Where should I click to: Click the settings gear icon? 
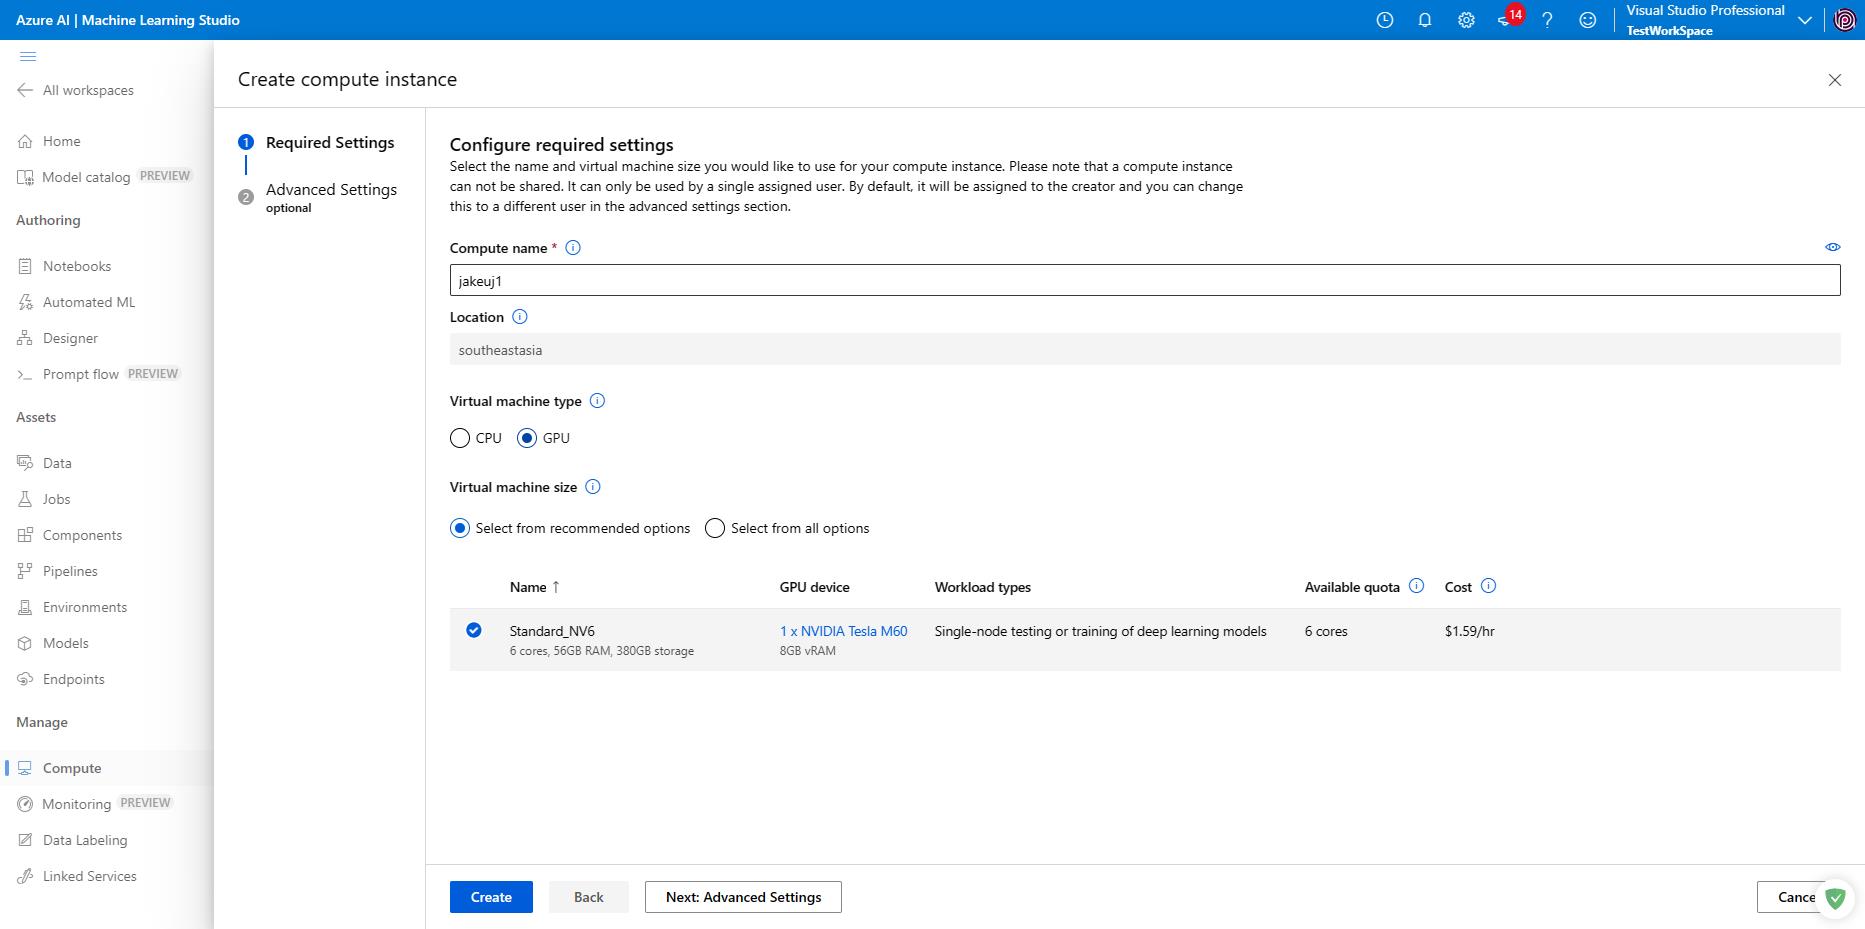pyautogui.click(x=1466, y=20)
